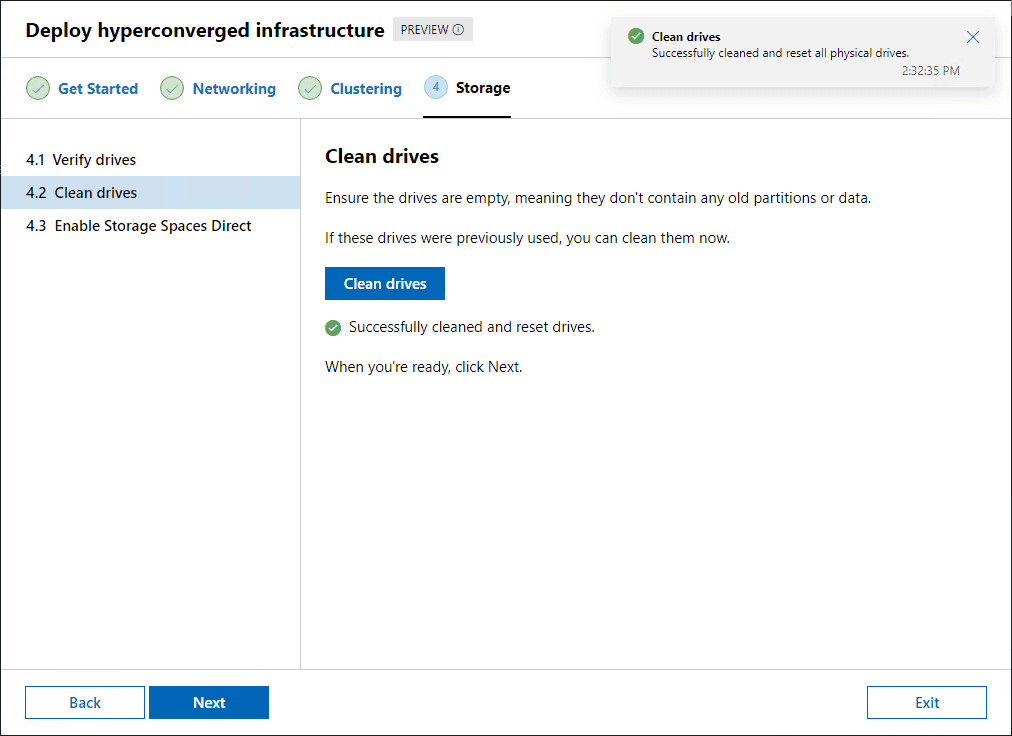Open the Get Started tab
Image resolution: width=1012 pixels, height=736 pixels.
98,89
